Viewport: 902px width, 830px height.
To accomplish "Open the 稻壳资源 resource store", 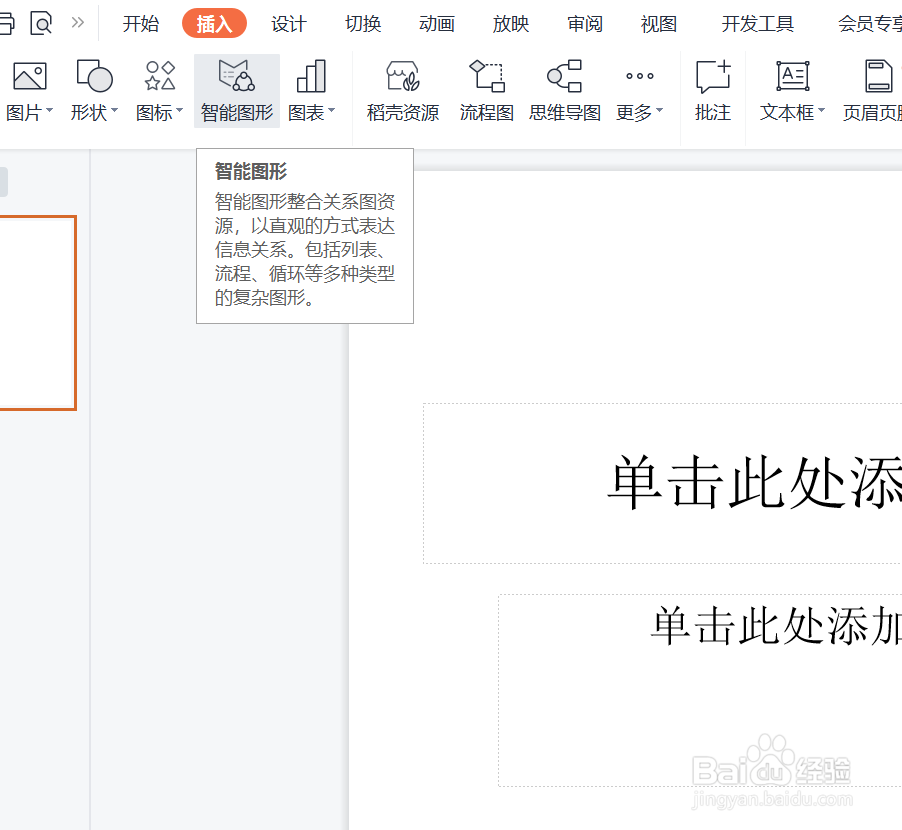I will pos(401,90).
